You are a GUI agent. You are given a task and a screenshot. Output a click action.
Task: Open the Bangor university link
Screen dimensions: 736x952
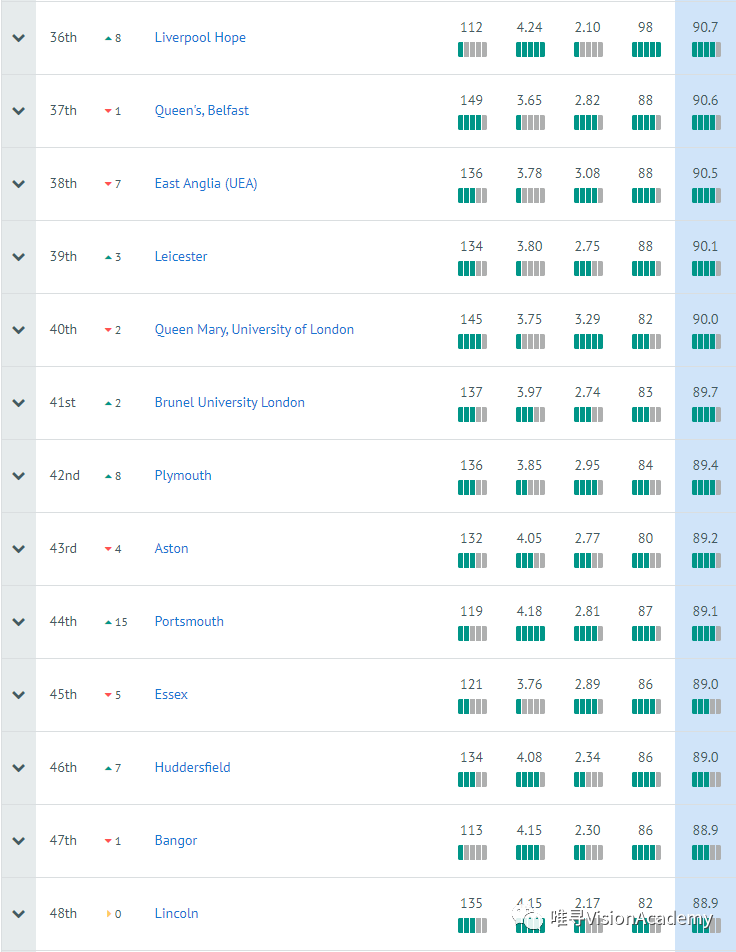coord(176,841)
